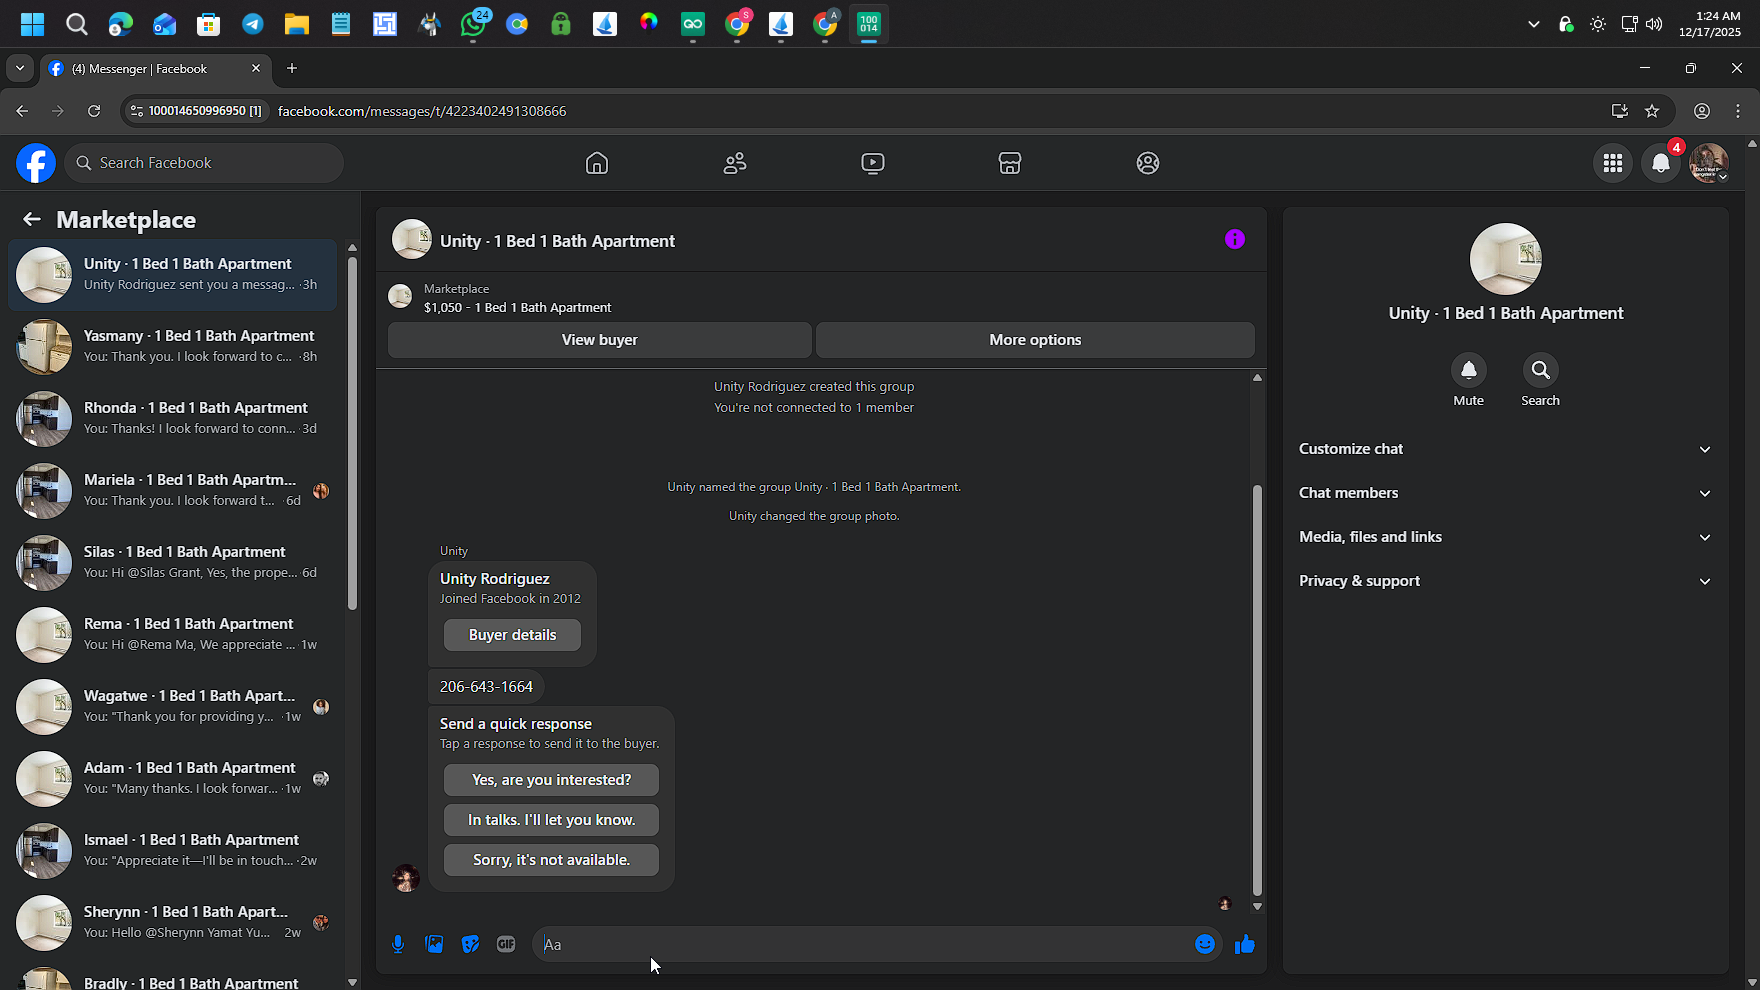The image size is (1760, 990).
Task: Show hidden system tray icons
Action: point(1534,24)
